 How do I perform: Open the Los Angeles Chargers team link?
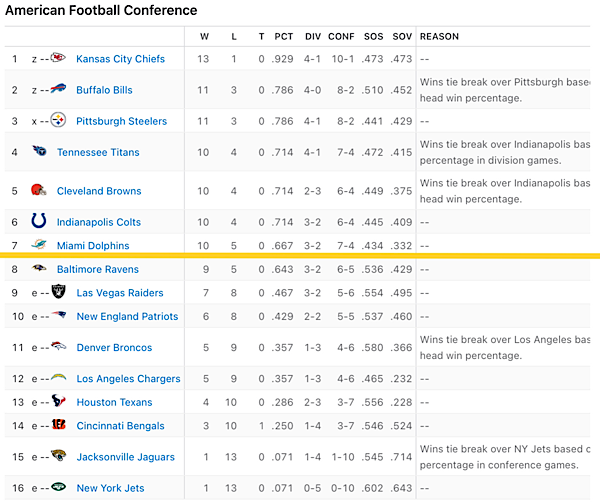pos(128,379)
